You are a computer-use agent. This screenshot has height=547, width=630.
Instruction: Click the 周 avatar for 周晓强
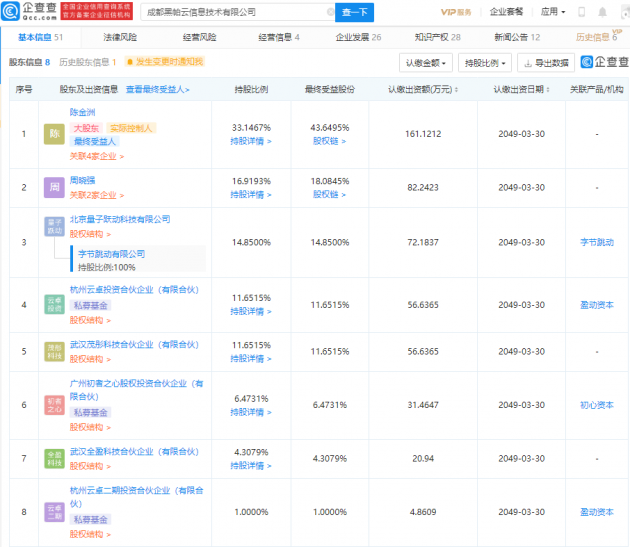(54, 187)
